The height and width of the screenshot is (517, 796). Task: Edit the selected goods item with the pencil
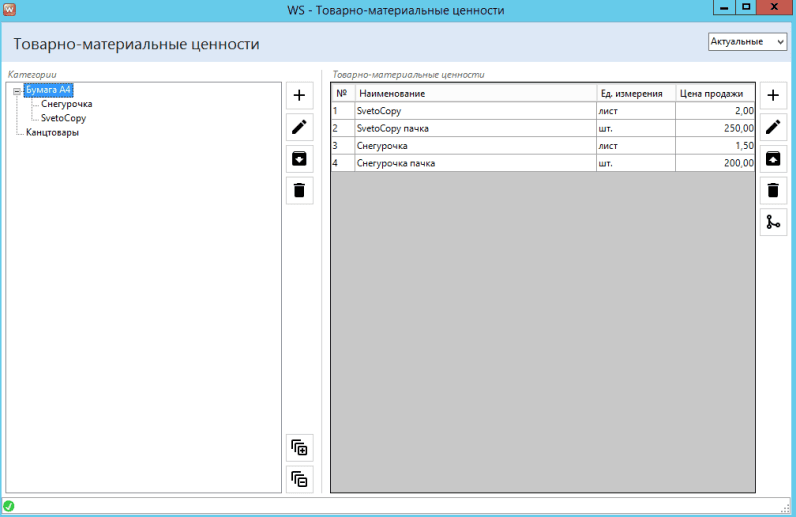773,127
